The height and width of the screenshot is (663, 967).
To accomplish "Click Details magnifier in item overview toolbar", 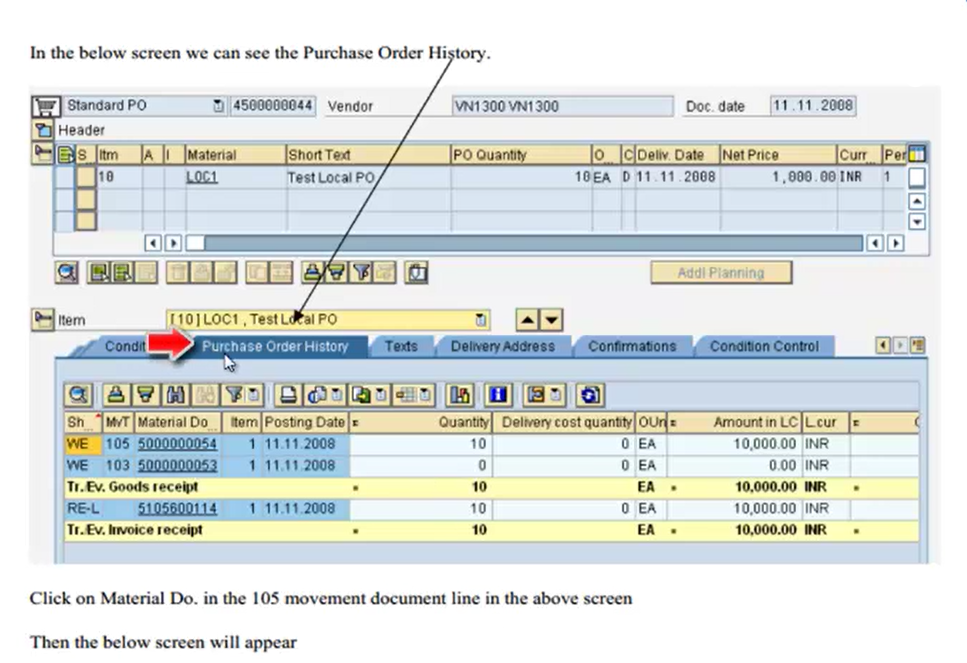I will tap(67, 272).
